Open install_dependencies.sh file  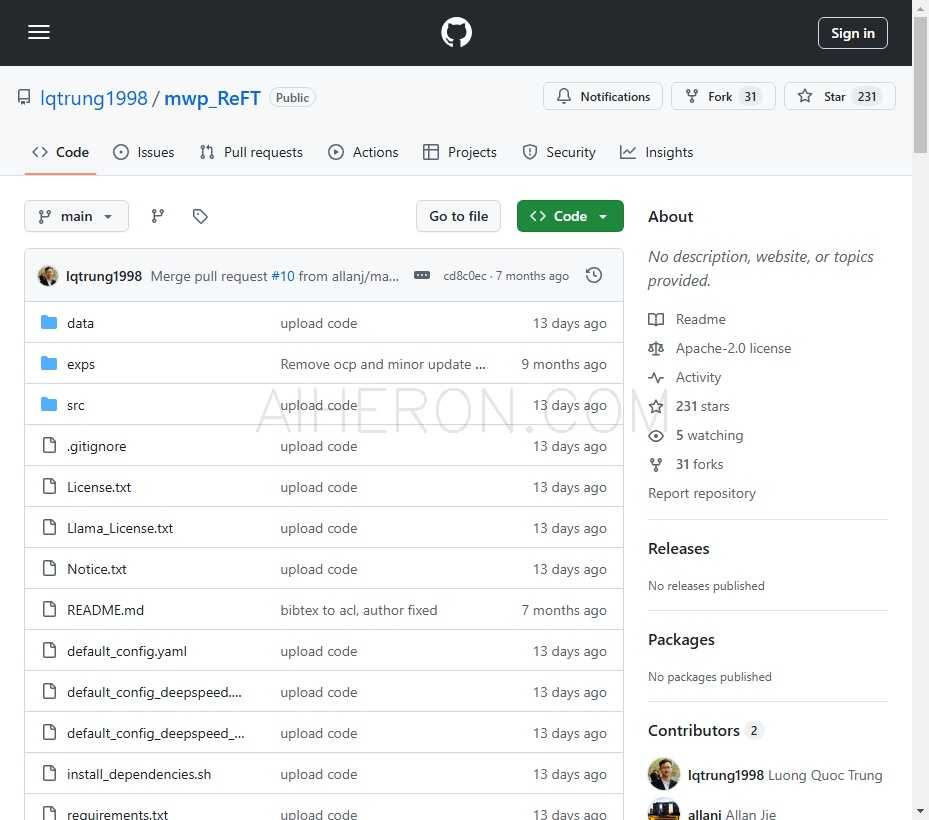tap(139, 774)
